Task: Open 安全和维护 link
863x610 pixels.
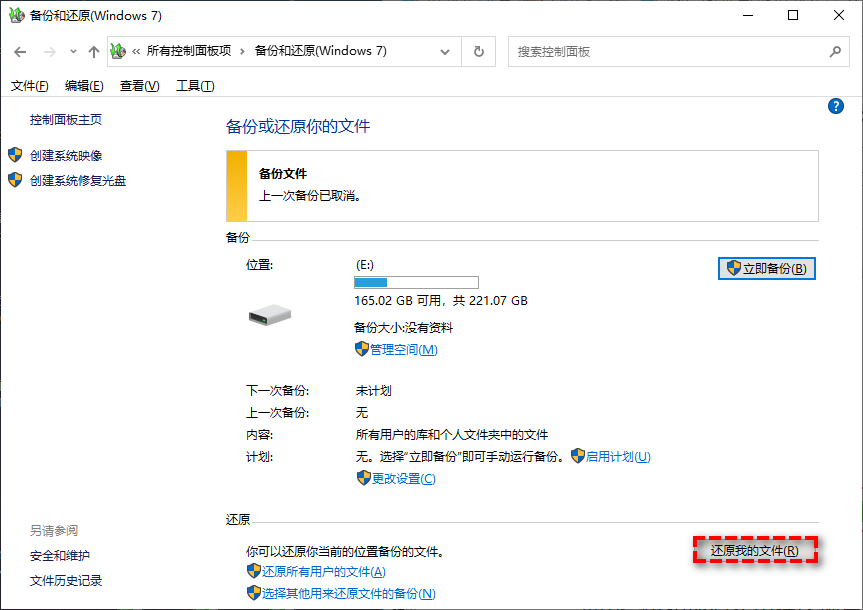Action: point(59,556)
